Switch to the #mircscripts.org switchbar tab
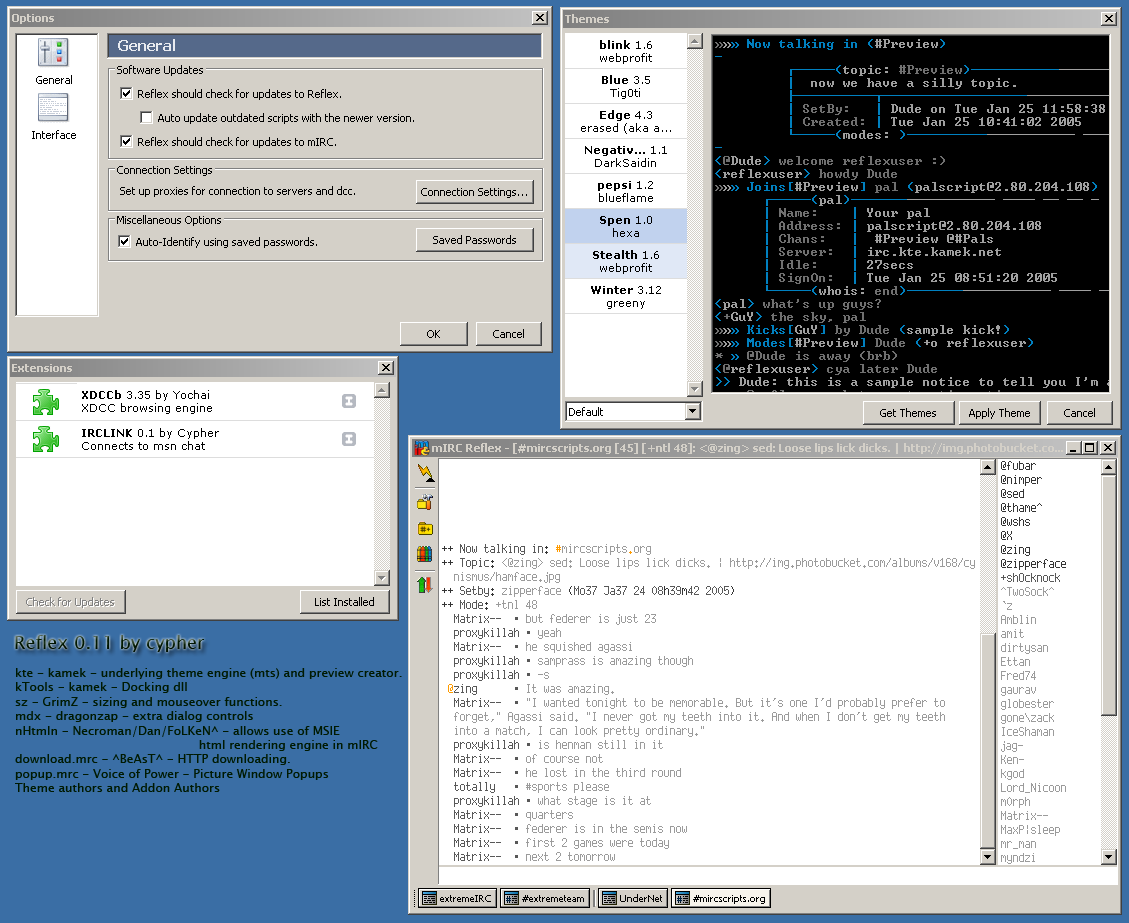Viewport: 1129px width, 923px height. pos(721,898)
